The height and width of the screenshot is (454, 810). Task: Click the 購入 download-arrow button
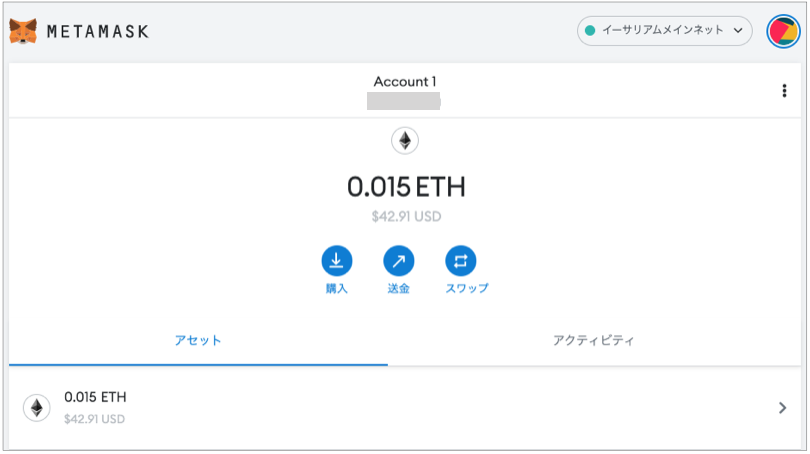(337, 261)
